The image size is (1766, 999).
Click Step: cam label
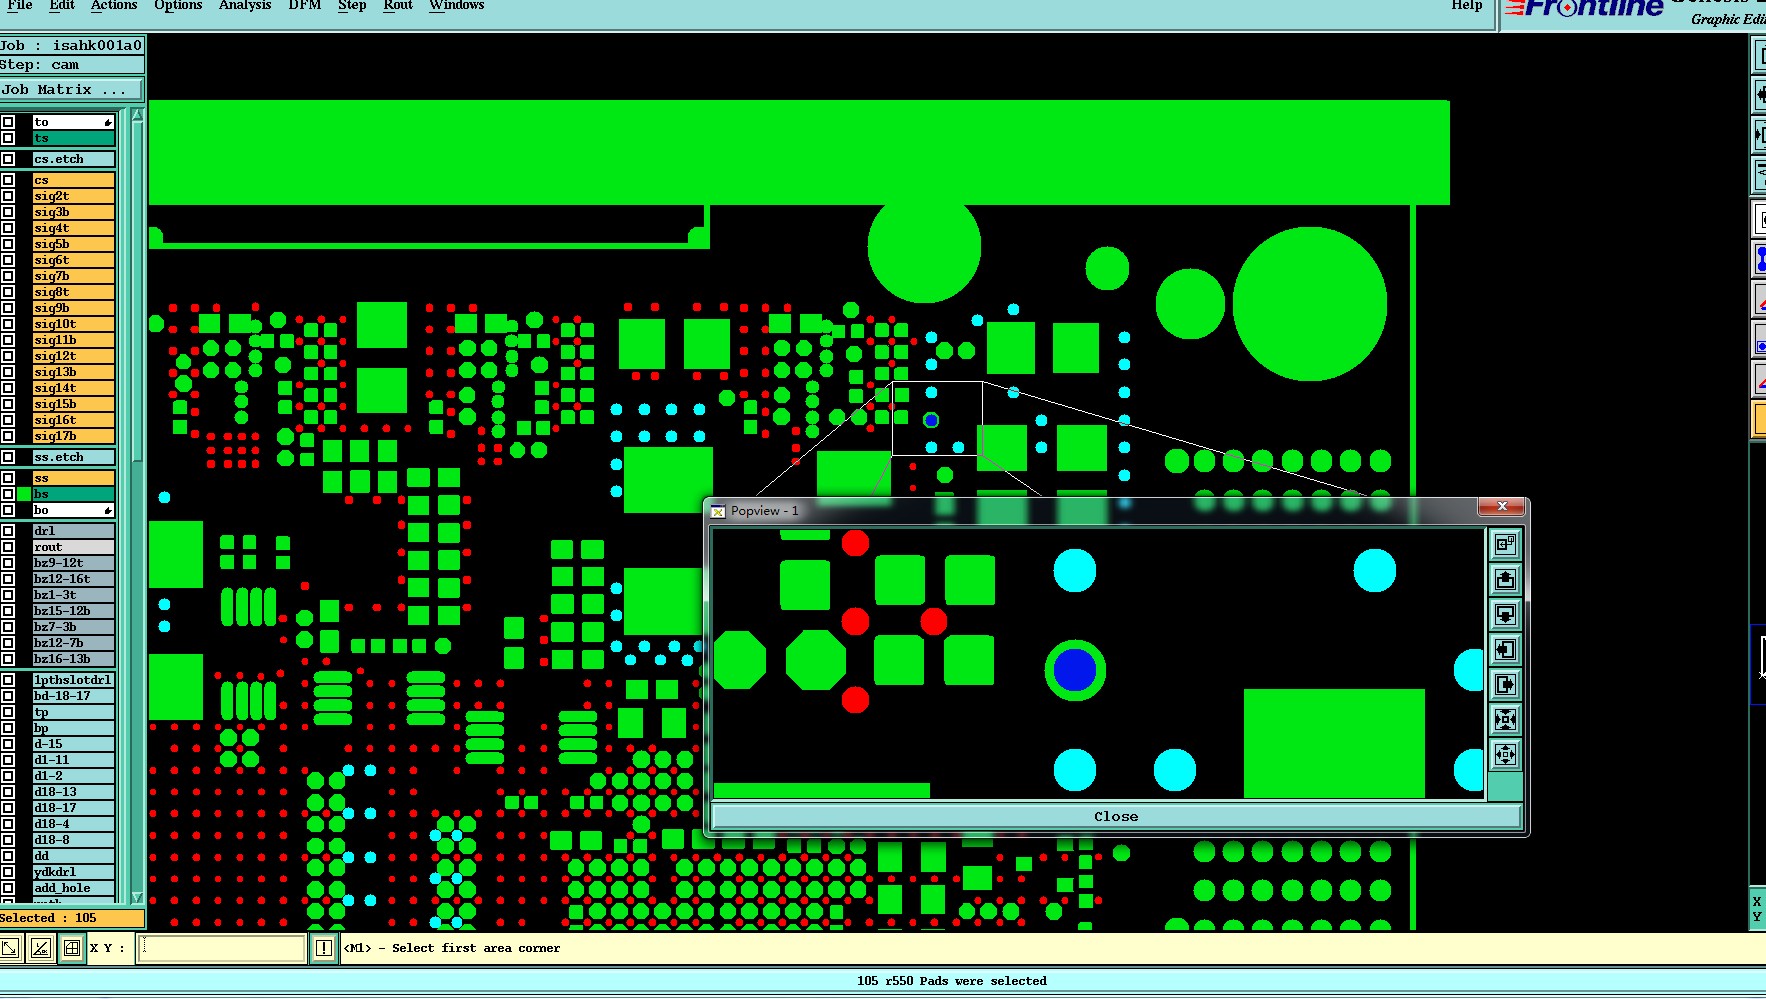coord(71,65)
